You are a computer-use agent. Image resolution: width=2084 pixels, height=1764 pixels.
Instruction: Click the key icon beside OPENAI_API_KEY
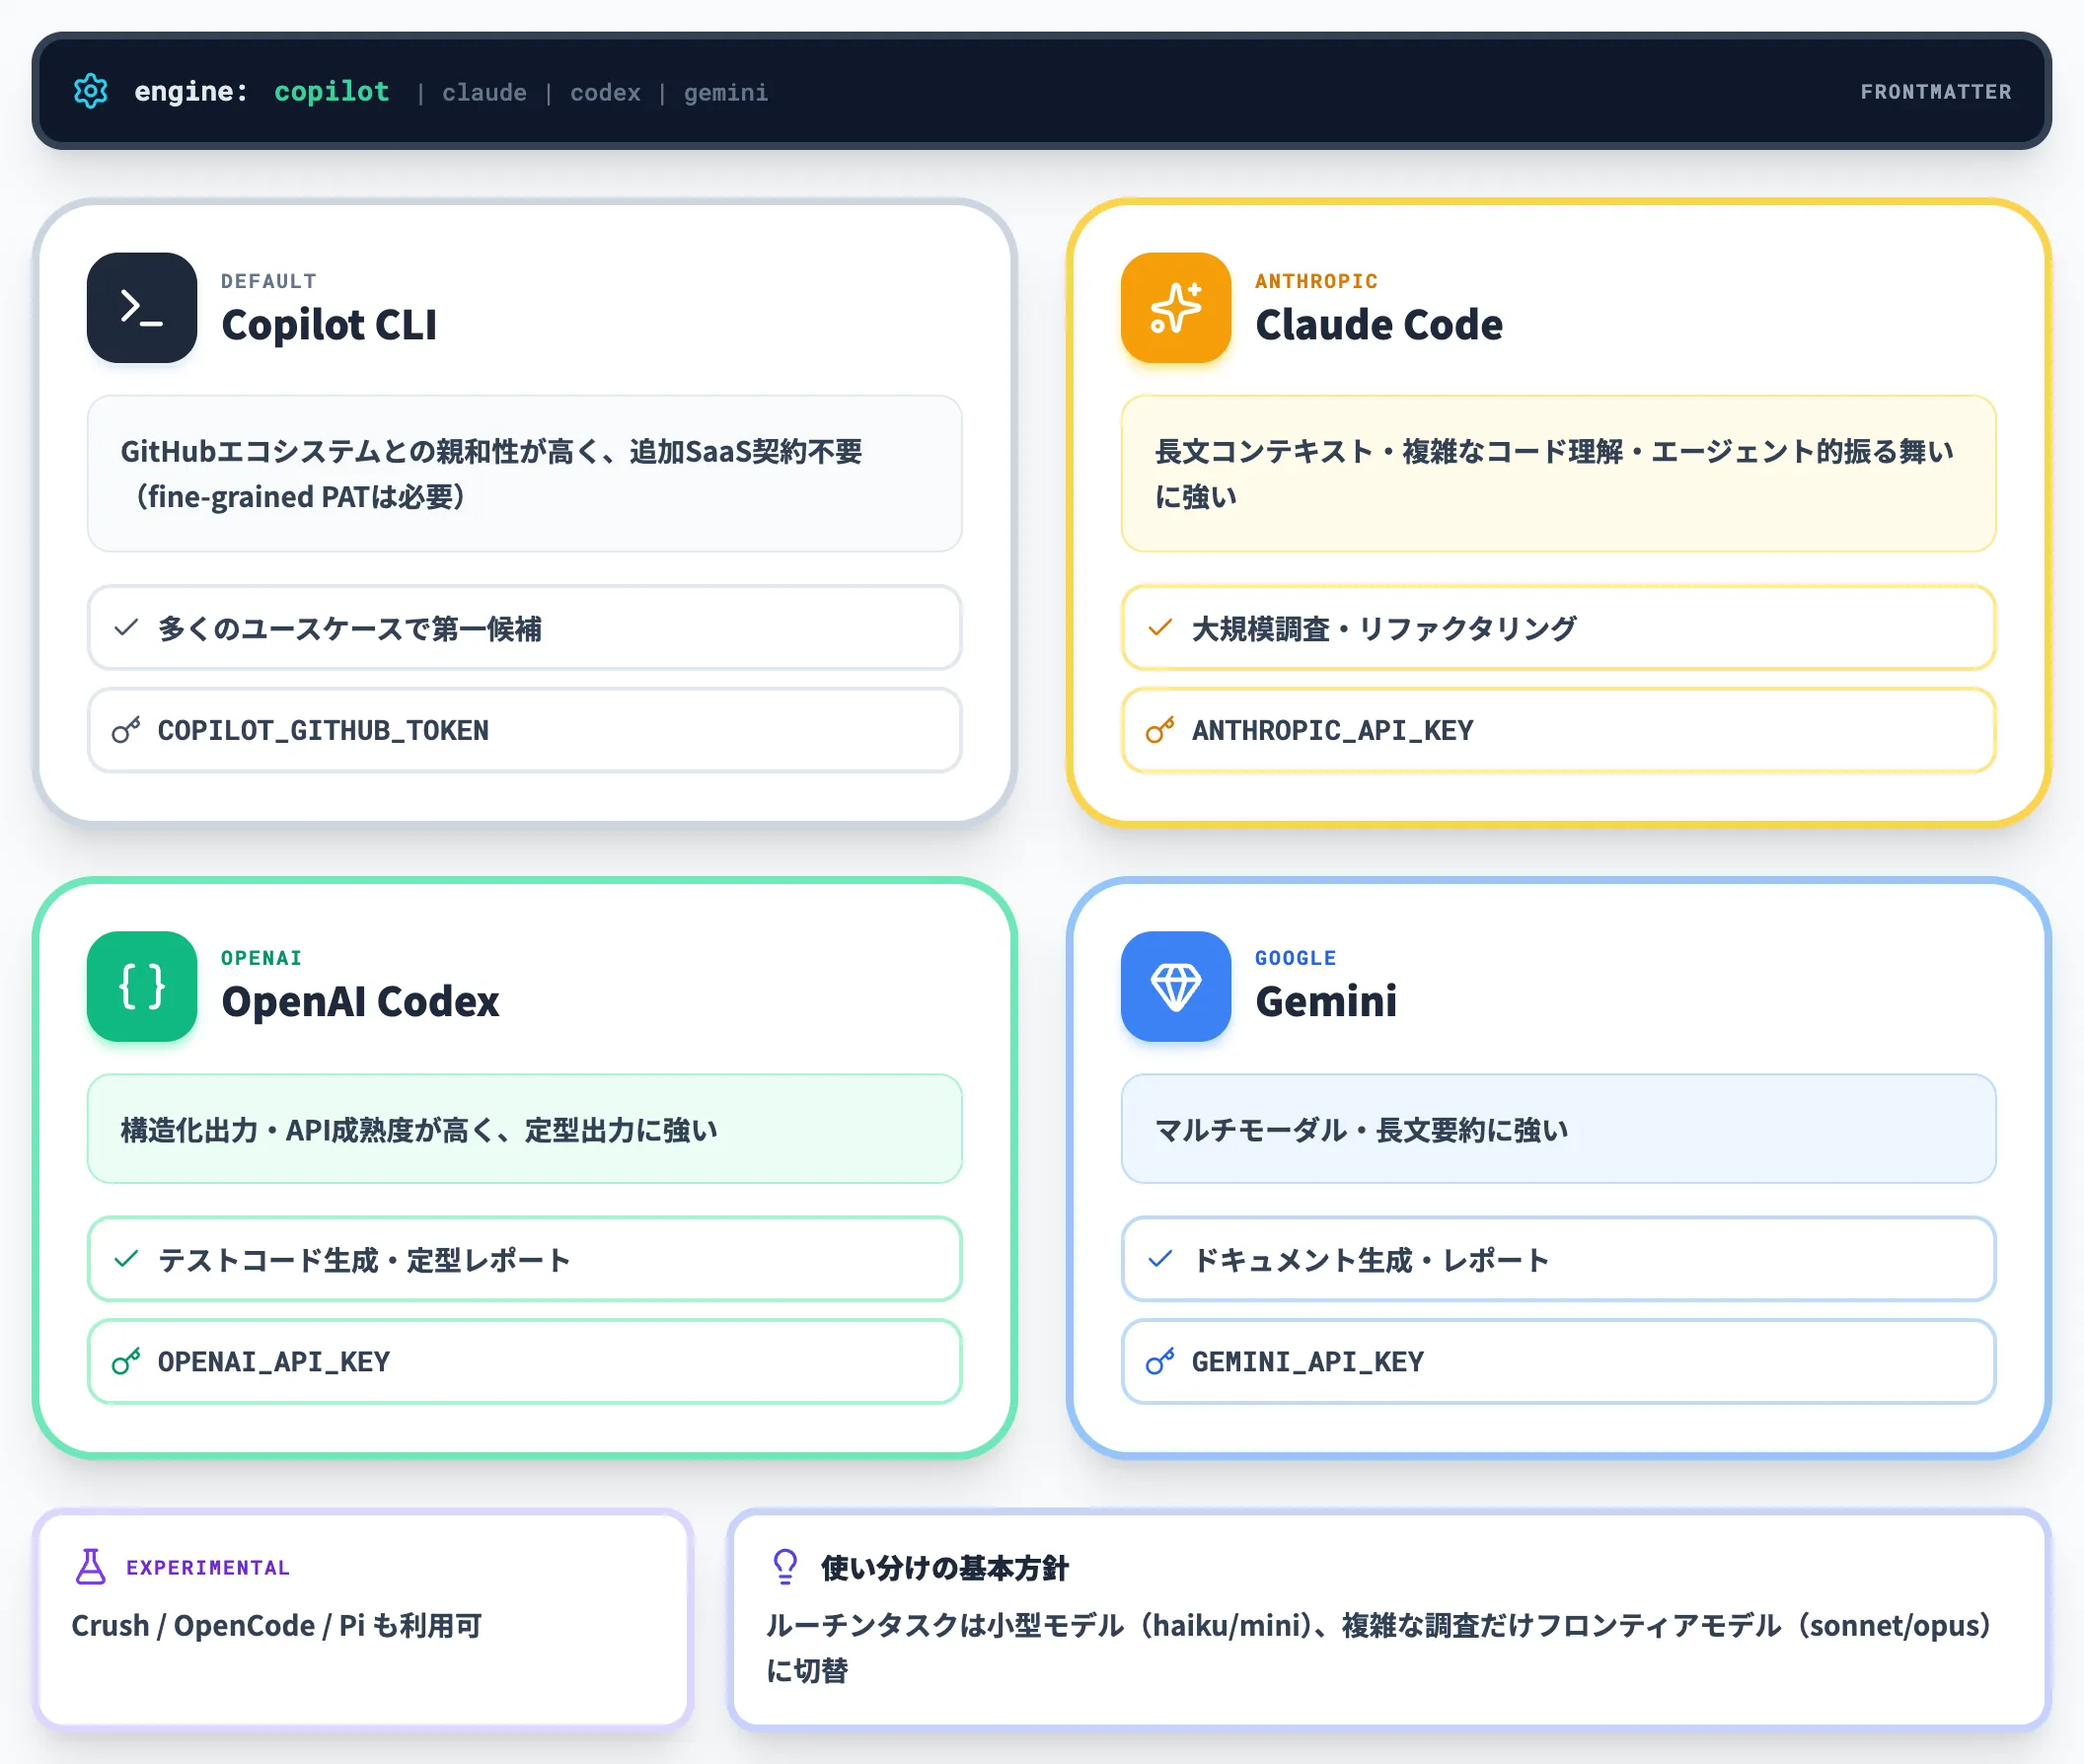coord(126,1361)
